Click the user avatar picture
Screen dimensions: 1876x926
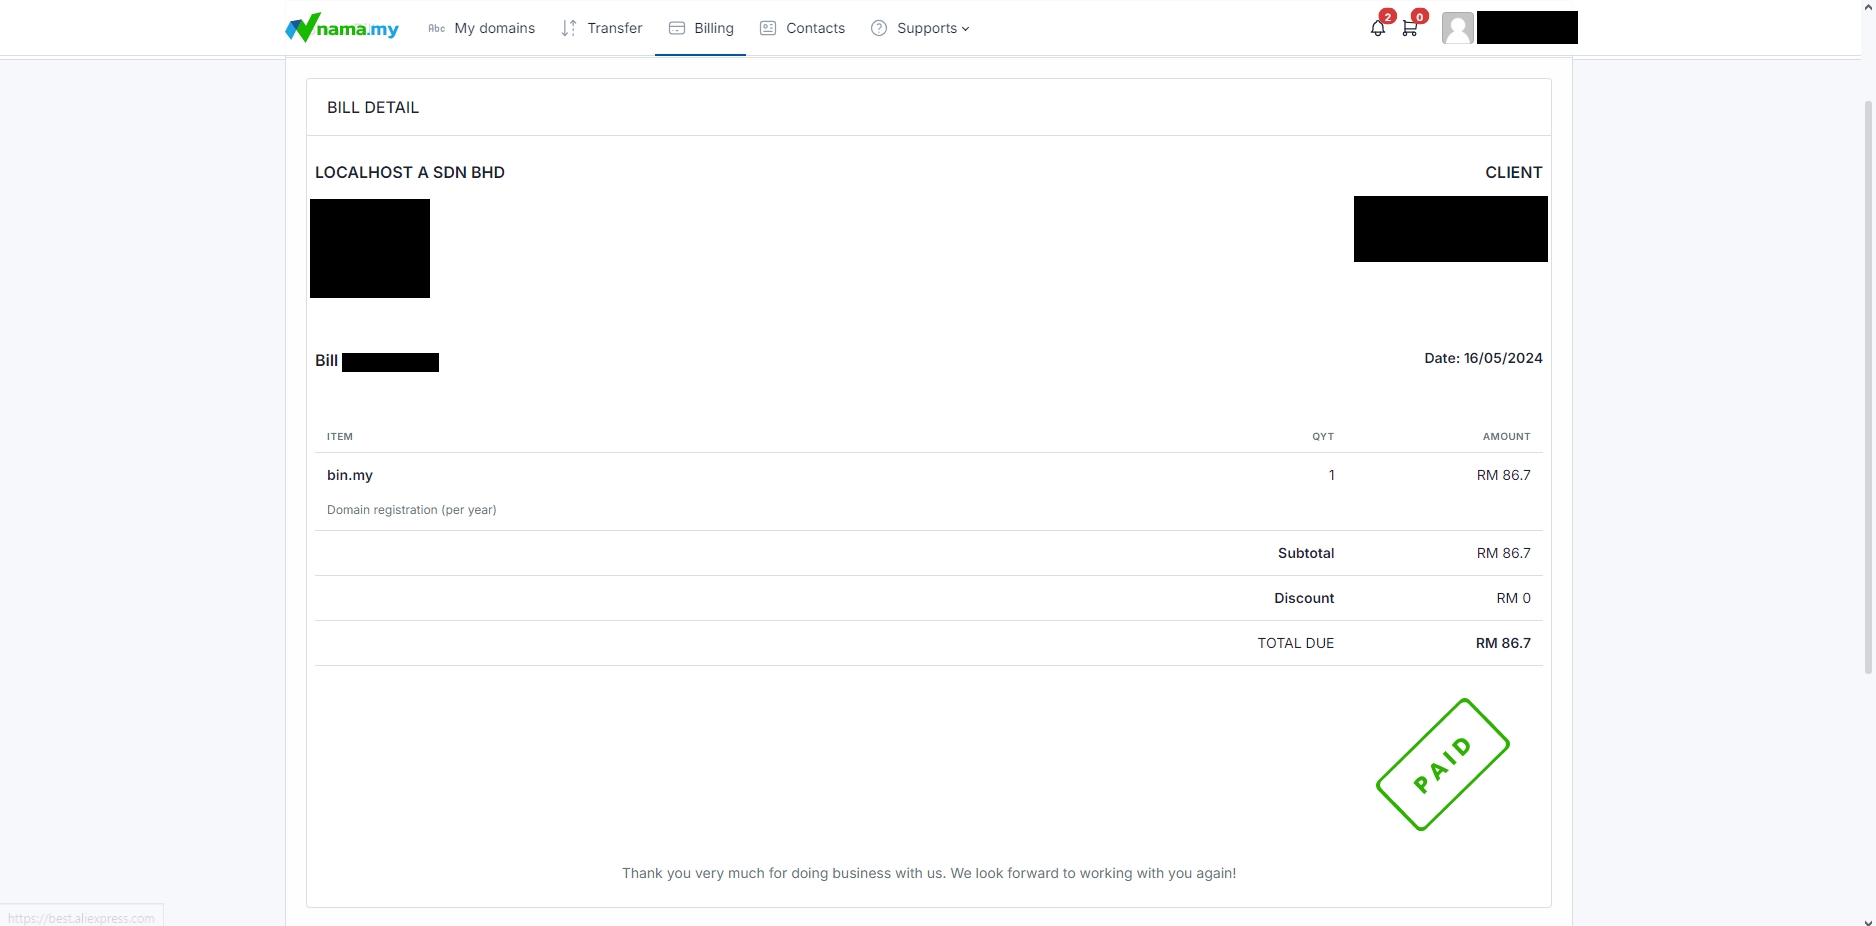point(1457,28)
